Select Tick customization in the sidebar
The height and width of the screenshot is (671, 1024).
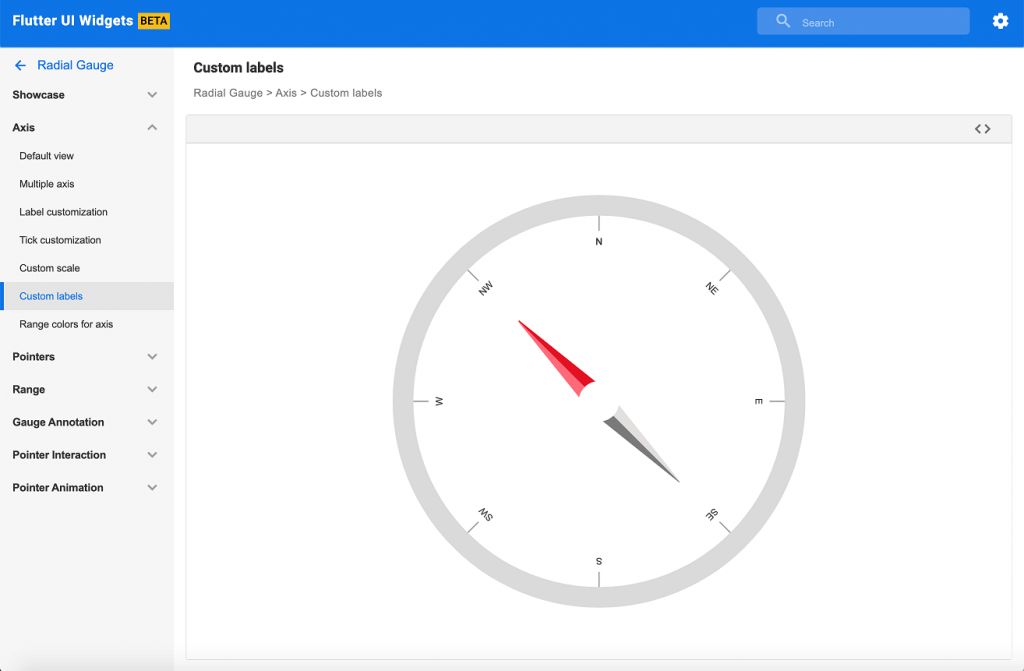point(60,240)
